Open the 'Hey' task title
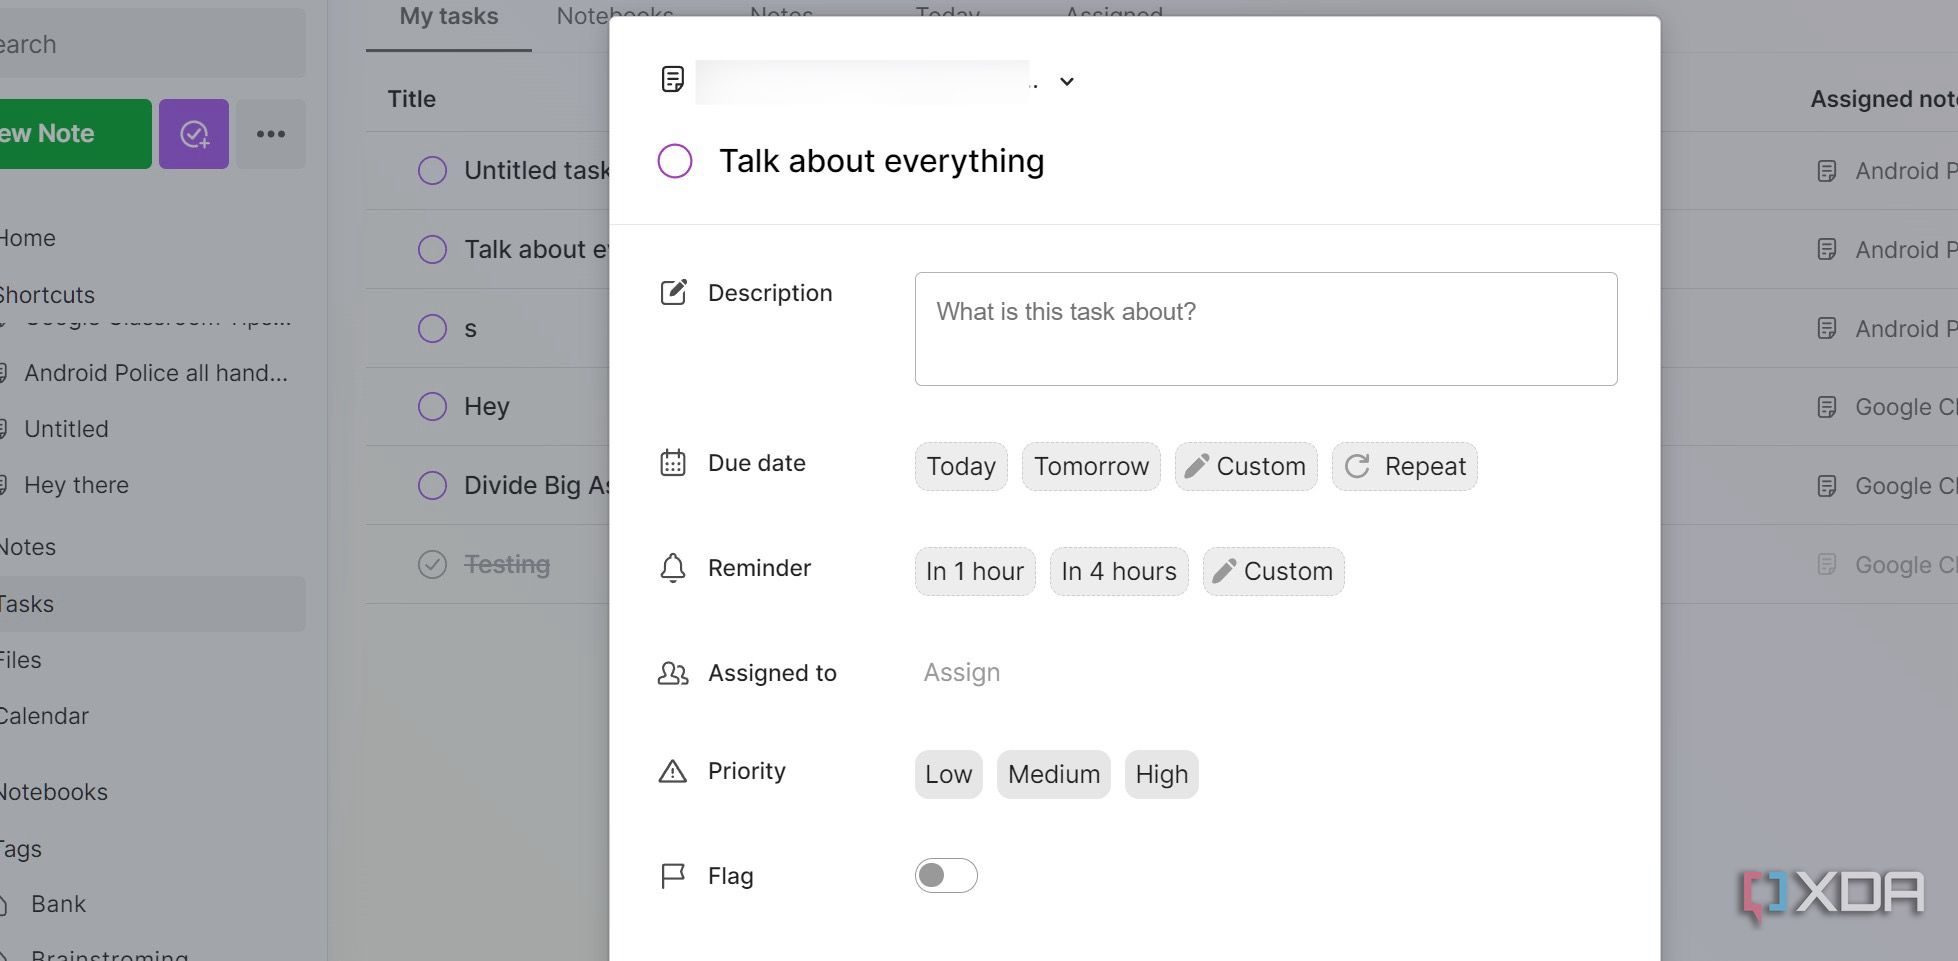The width and height of the screenshot is (1958, 961). 487,407
